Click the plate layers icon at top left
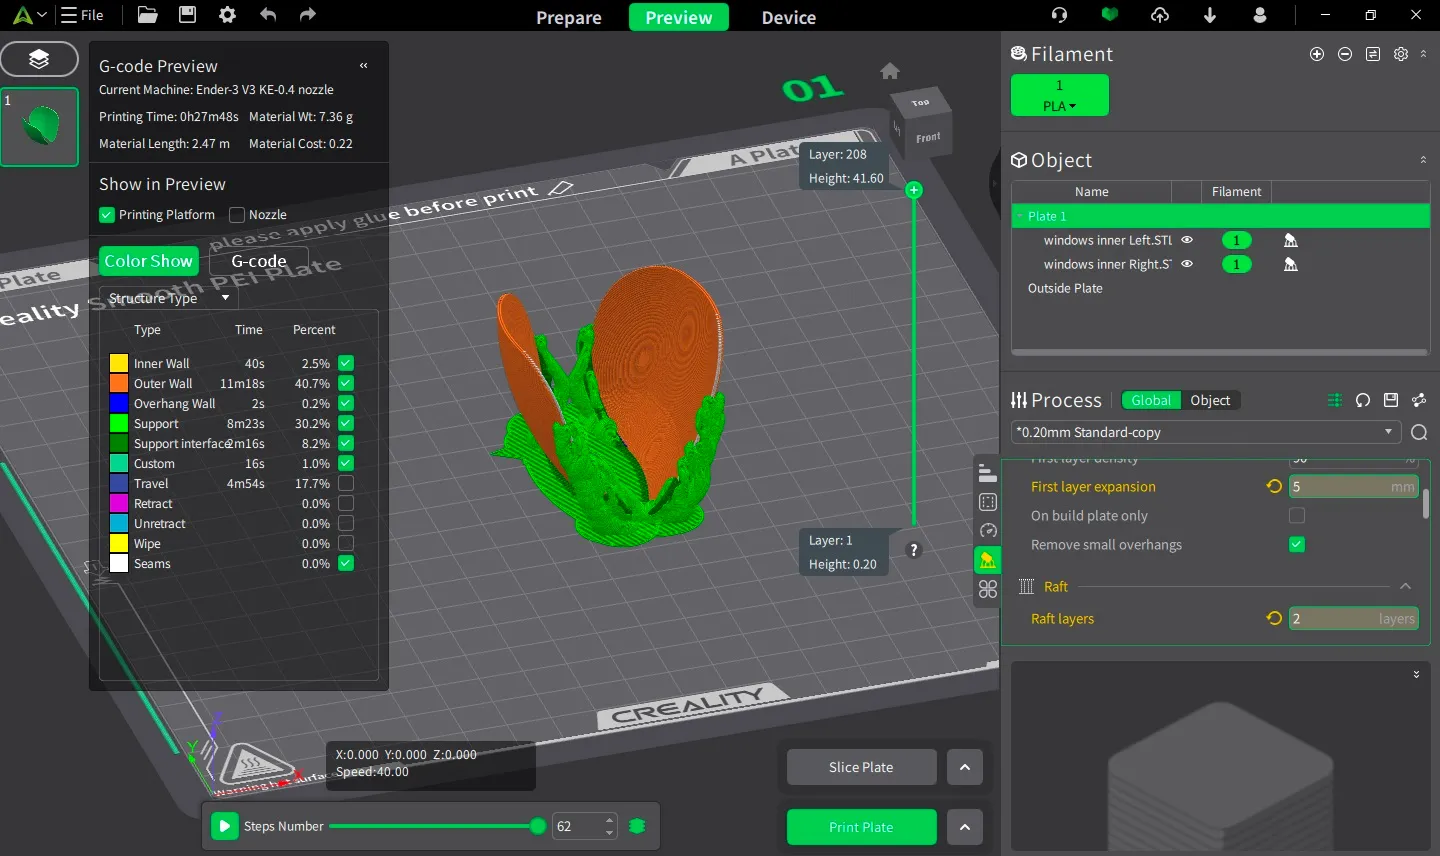Screen dimensions: 1440x856 tap(39, 59)
